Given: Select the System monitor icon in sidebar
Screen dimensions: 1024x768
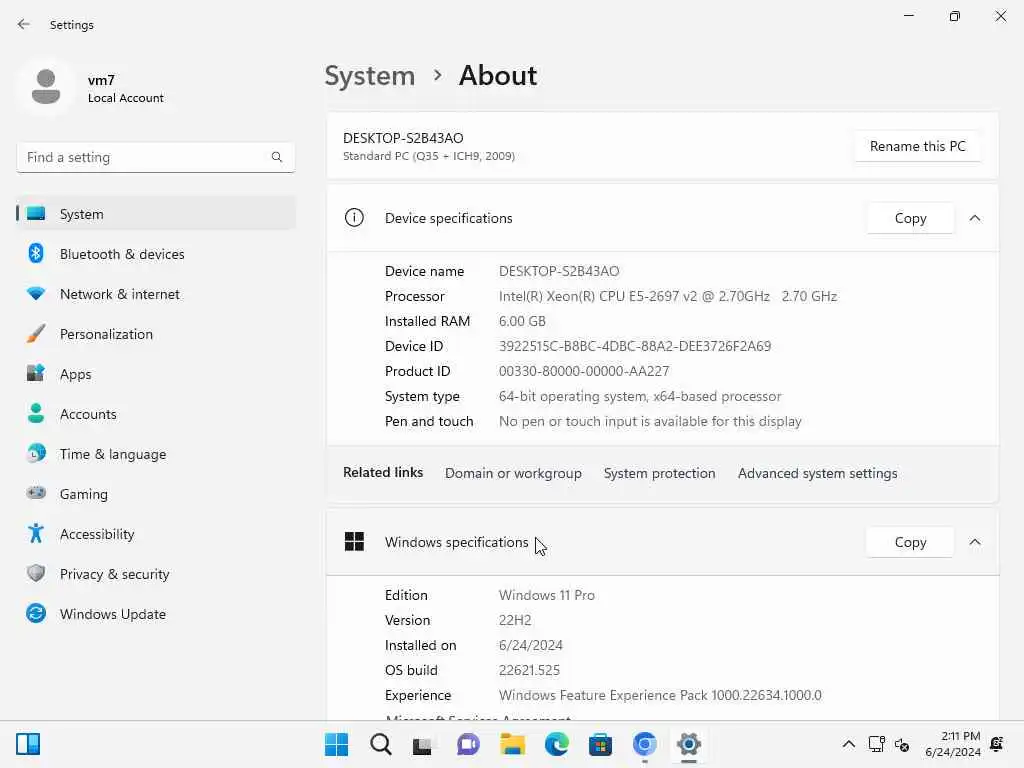Looking at the screenshot, I should click(x=36, y=214).
